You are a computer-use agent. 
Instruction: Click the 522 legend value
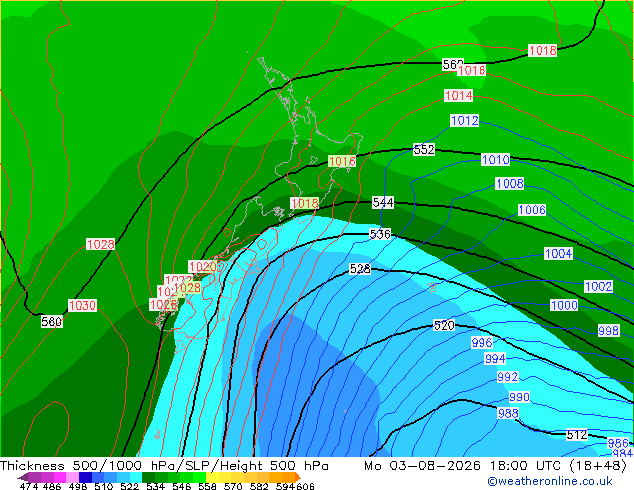point(129,486)
